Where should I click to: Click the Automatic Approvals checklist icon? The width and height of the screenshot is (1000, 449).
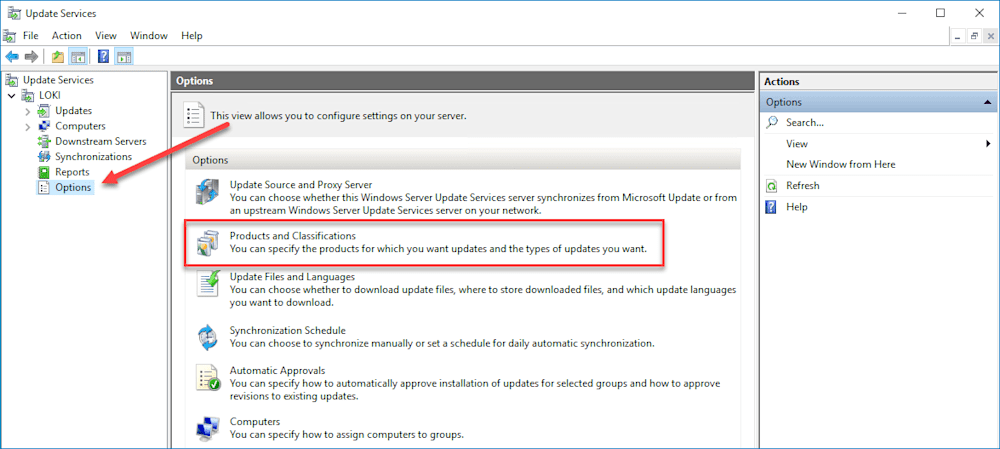tap(208, 378)
